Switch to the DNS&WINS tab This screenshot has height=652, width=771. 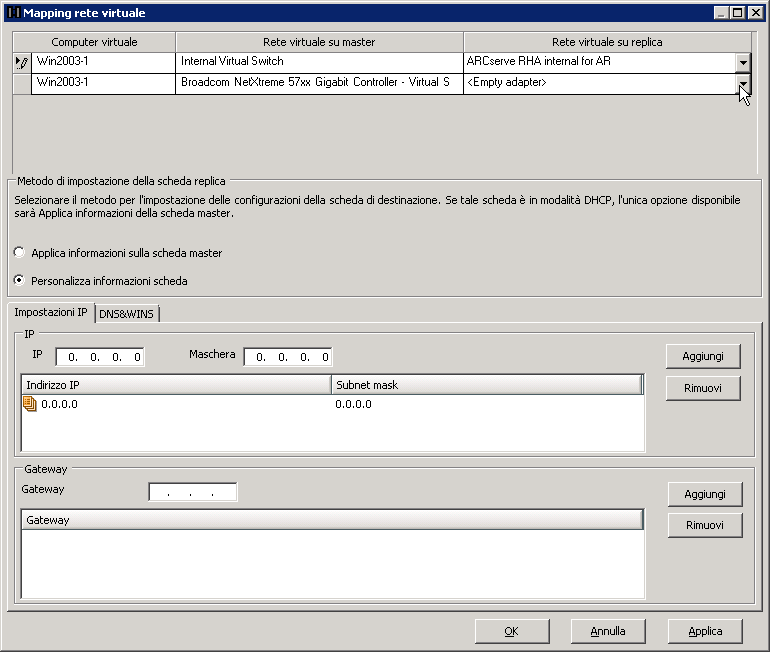(128, 313)
